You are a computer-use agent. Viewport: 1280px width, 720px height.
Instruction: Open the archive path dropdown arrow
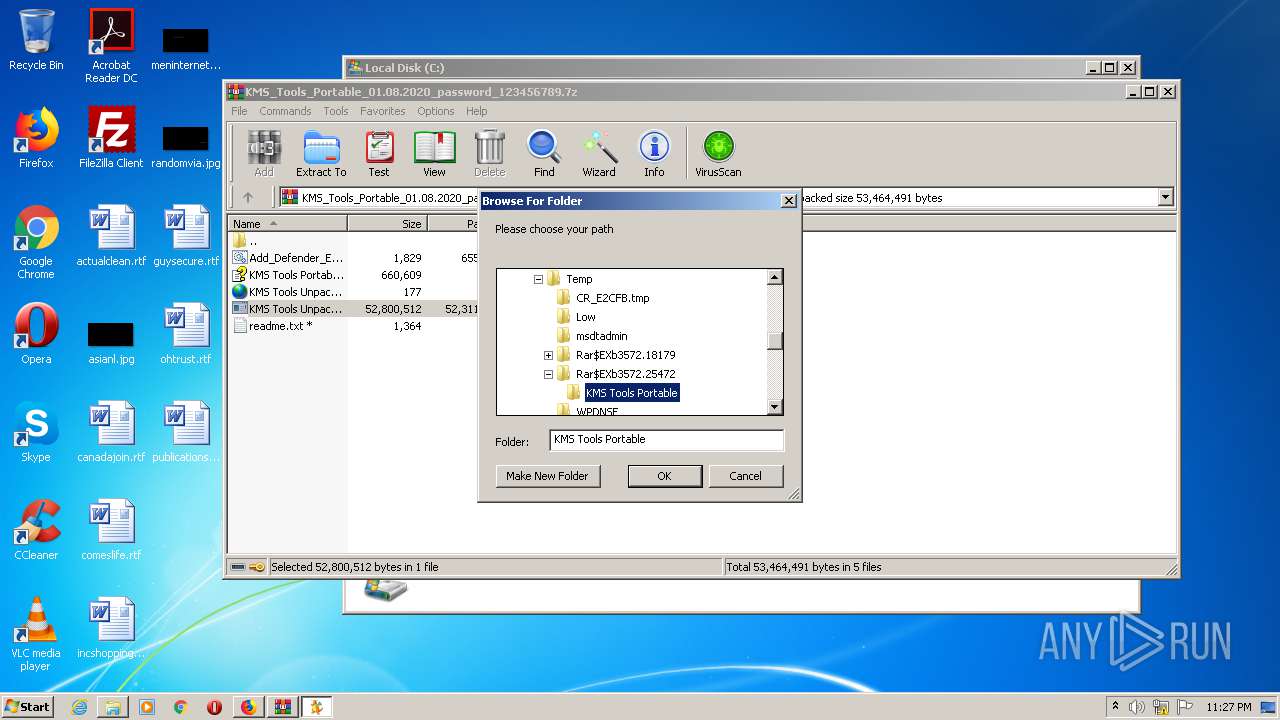click(x=1165, y=198)
